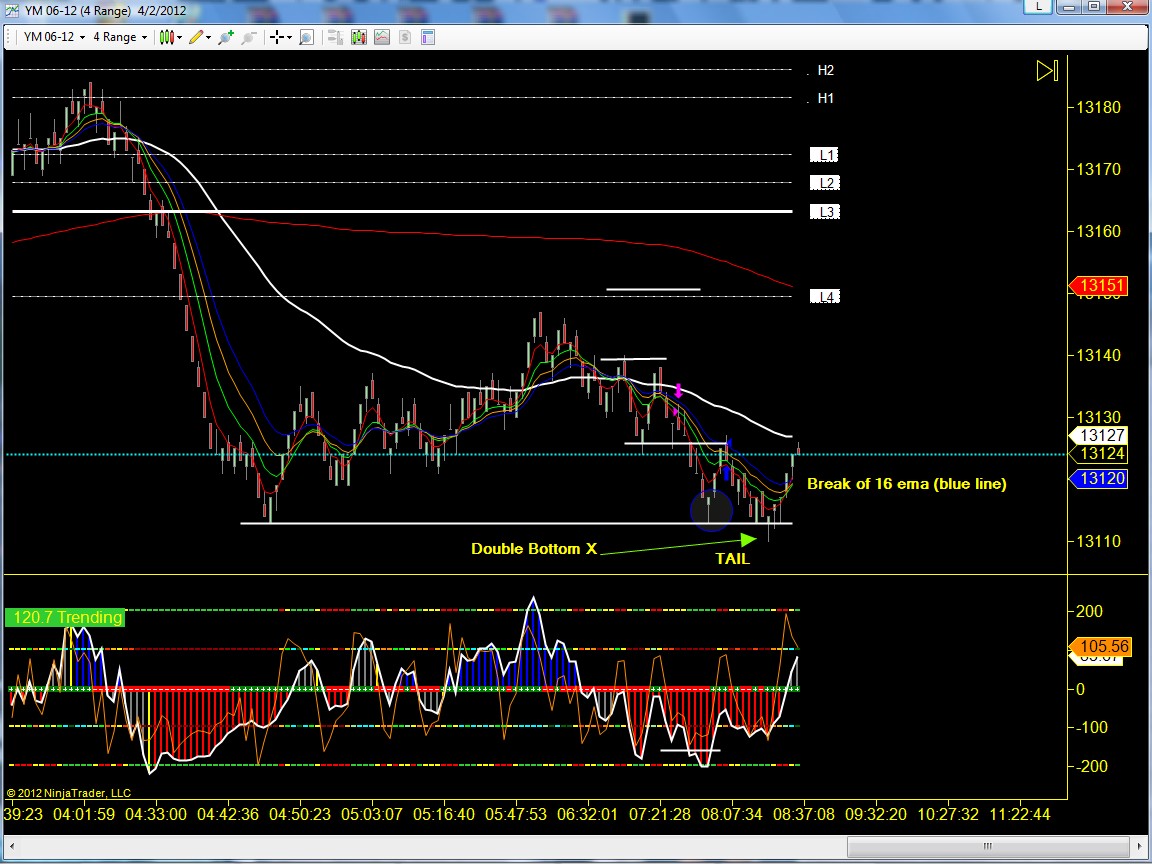Click the L button in title bar
Screen dimensions: 1152x864
tap(1039, 7)
